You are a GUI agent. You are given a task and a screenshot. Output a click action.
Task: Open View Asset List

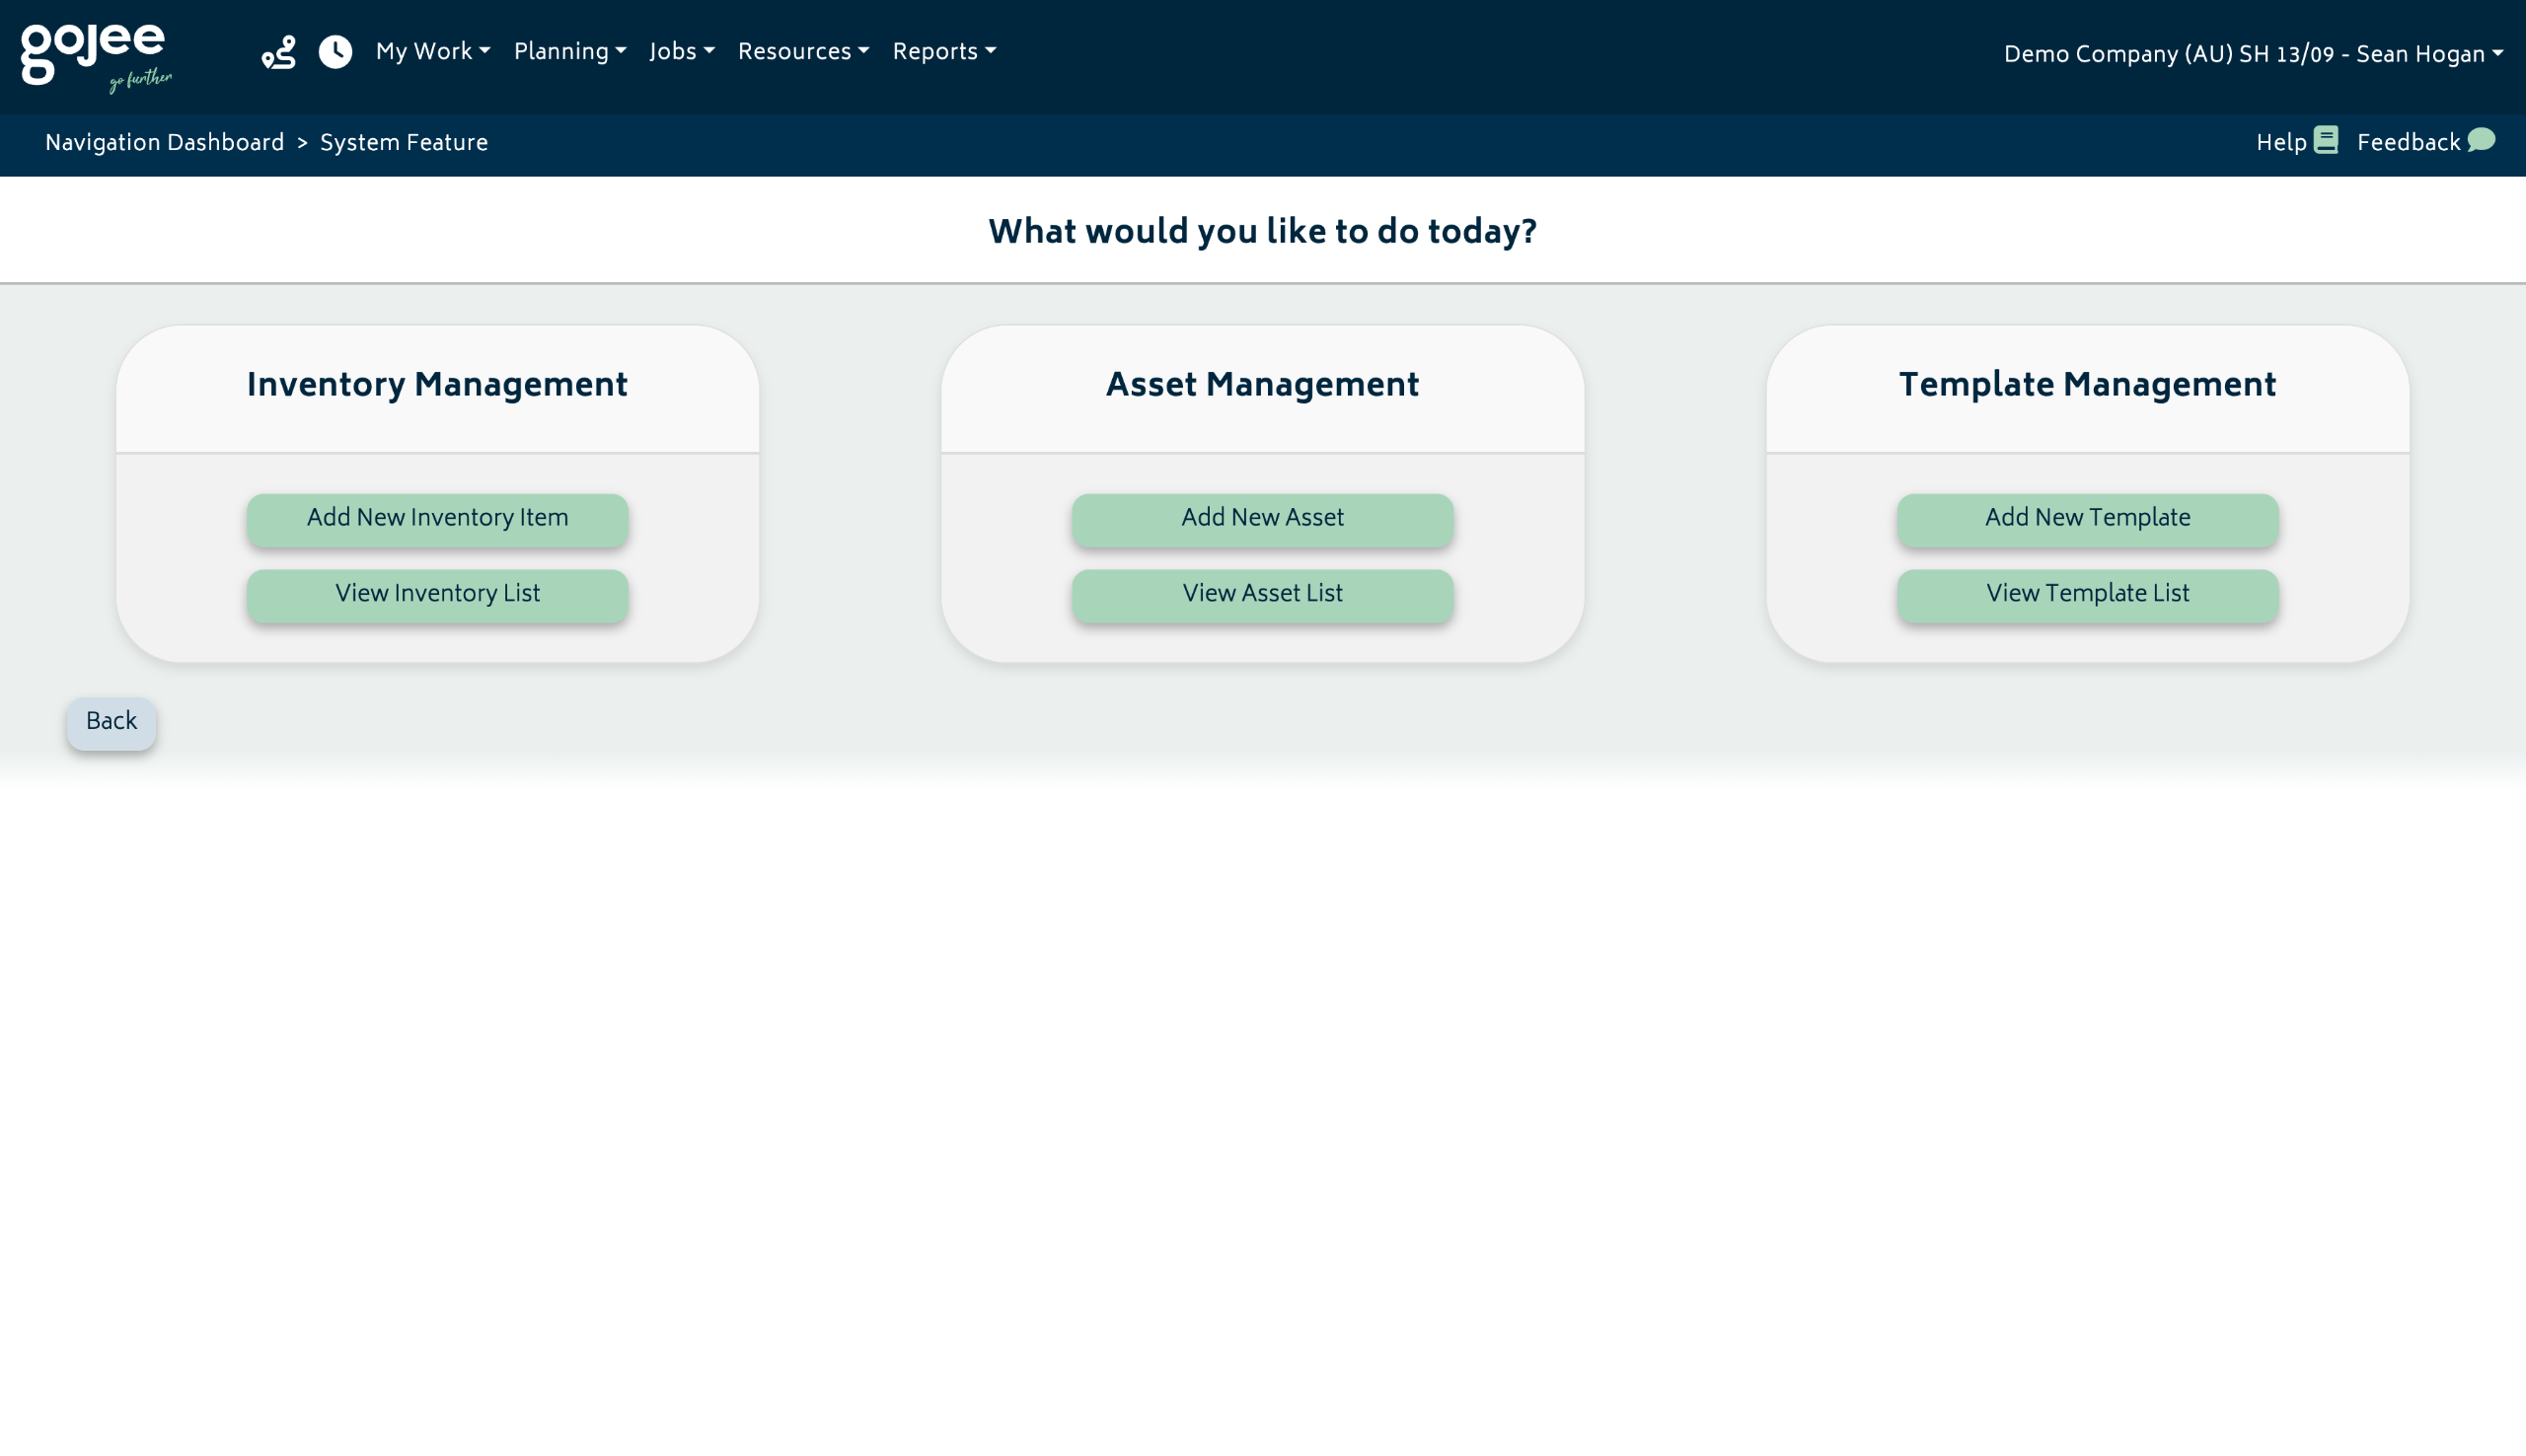click(1262, 594)
